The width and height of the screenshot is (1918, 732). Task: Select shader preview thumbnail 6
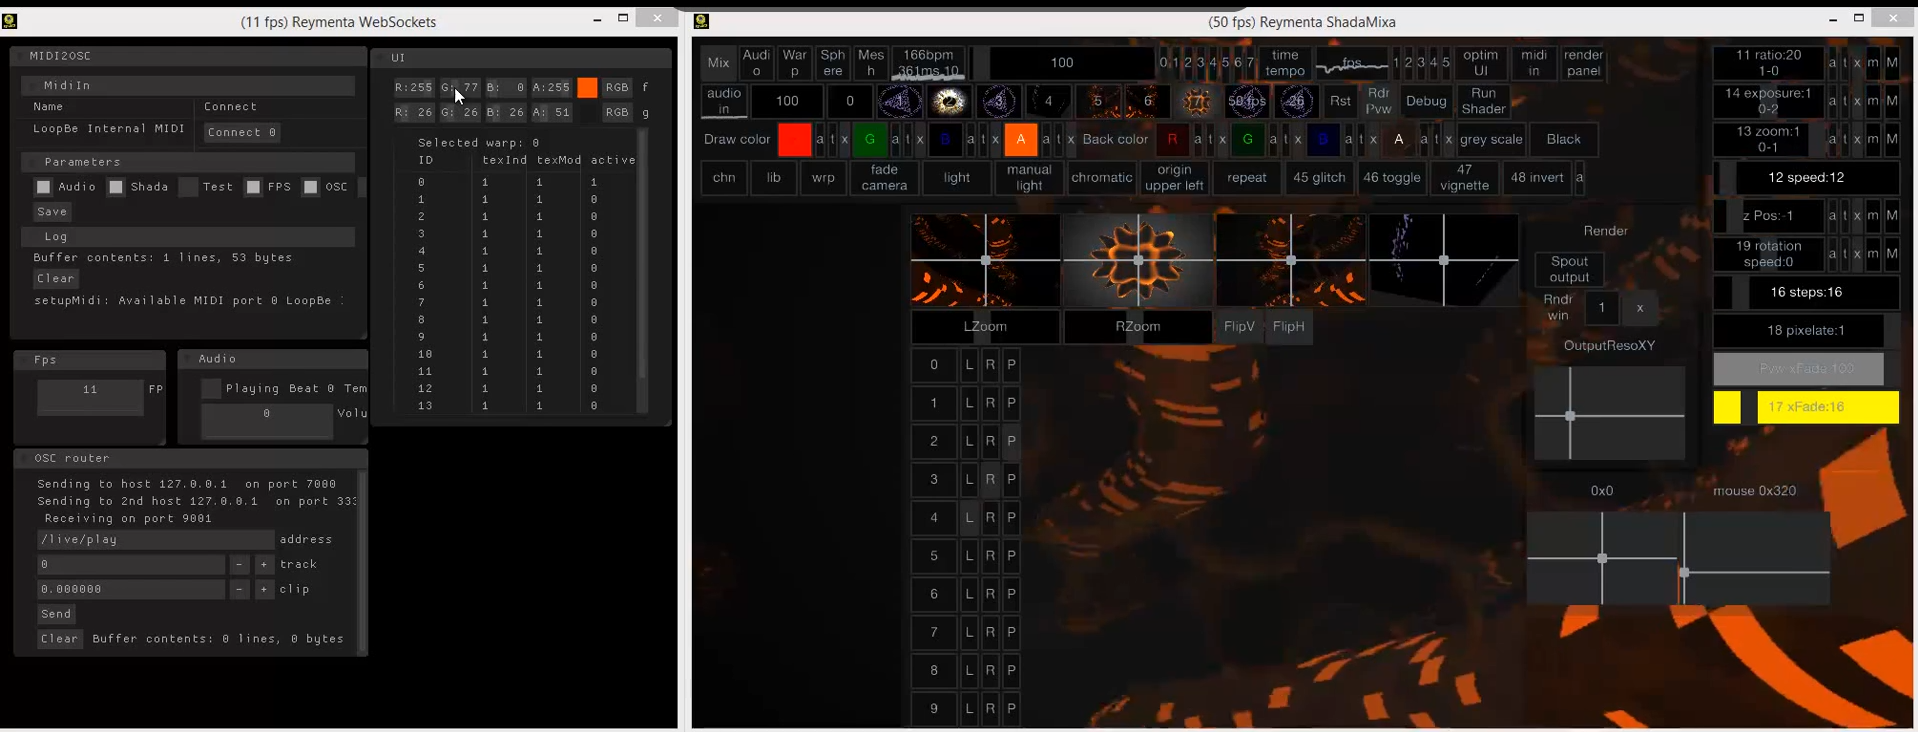(1147, 101)
